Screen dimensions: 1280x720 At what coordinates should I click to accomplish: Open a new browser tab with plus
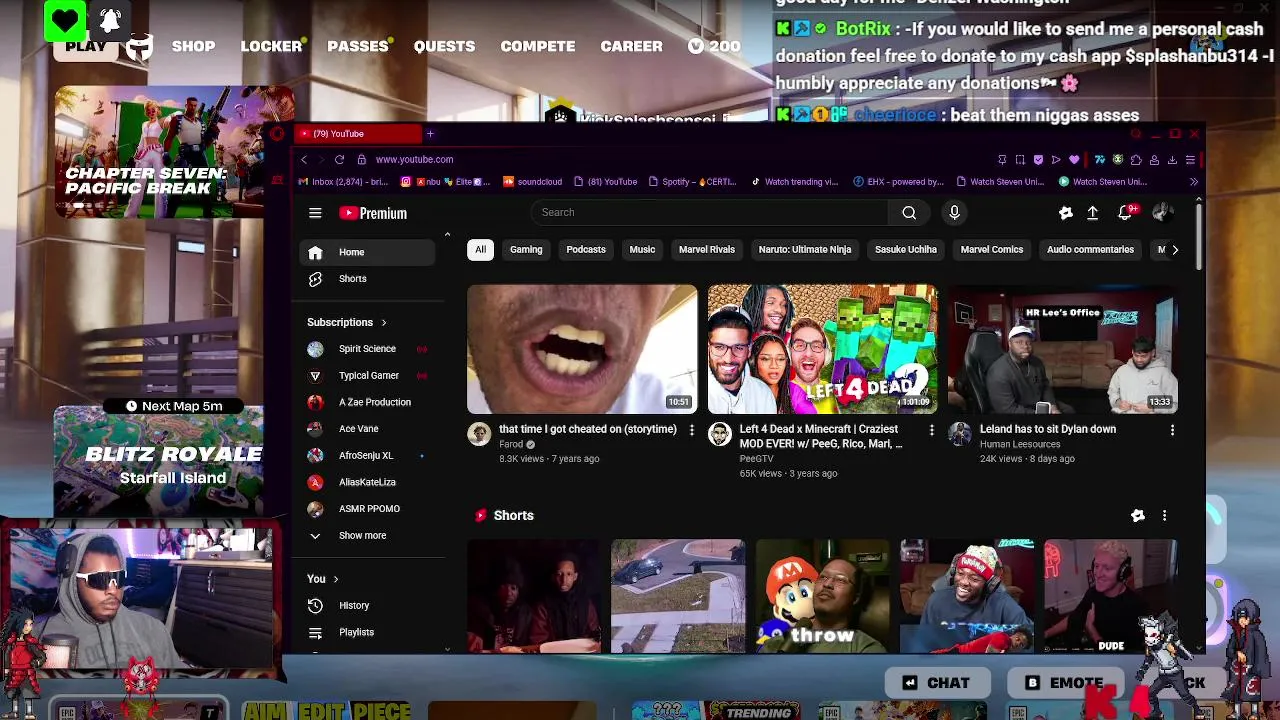pos(430,134)
